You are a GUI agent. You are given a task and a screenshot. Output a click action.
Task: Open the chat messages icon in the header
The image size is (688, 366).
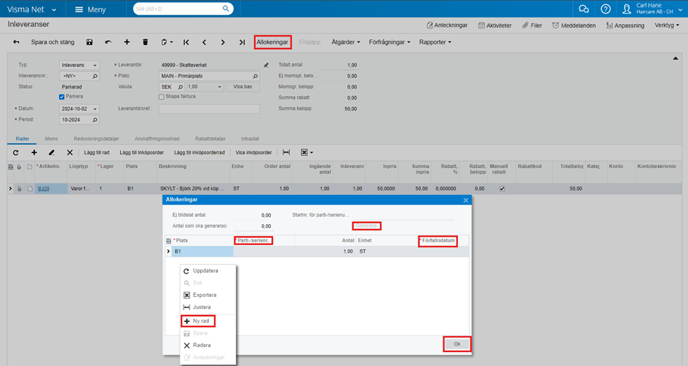(x=584, y=9)
